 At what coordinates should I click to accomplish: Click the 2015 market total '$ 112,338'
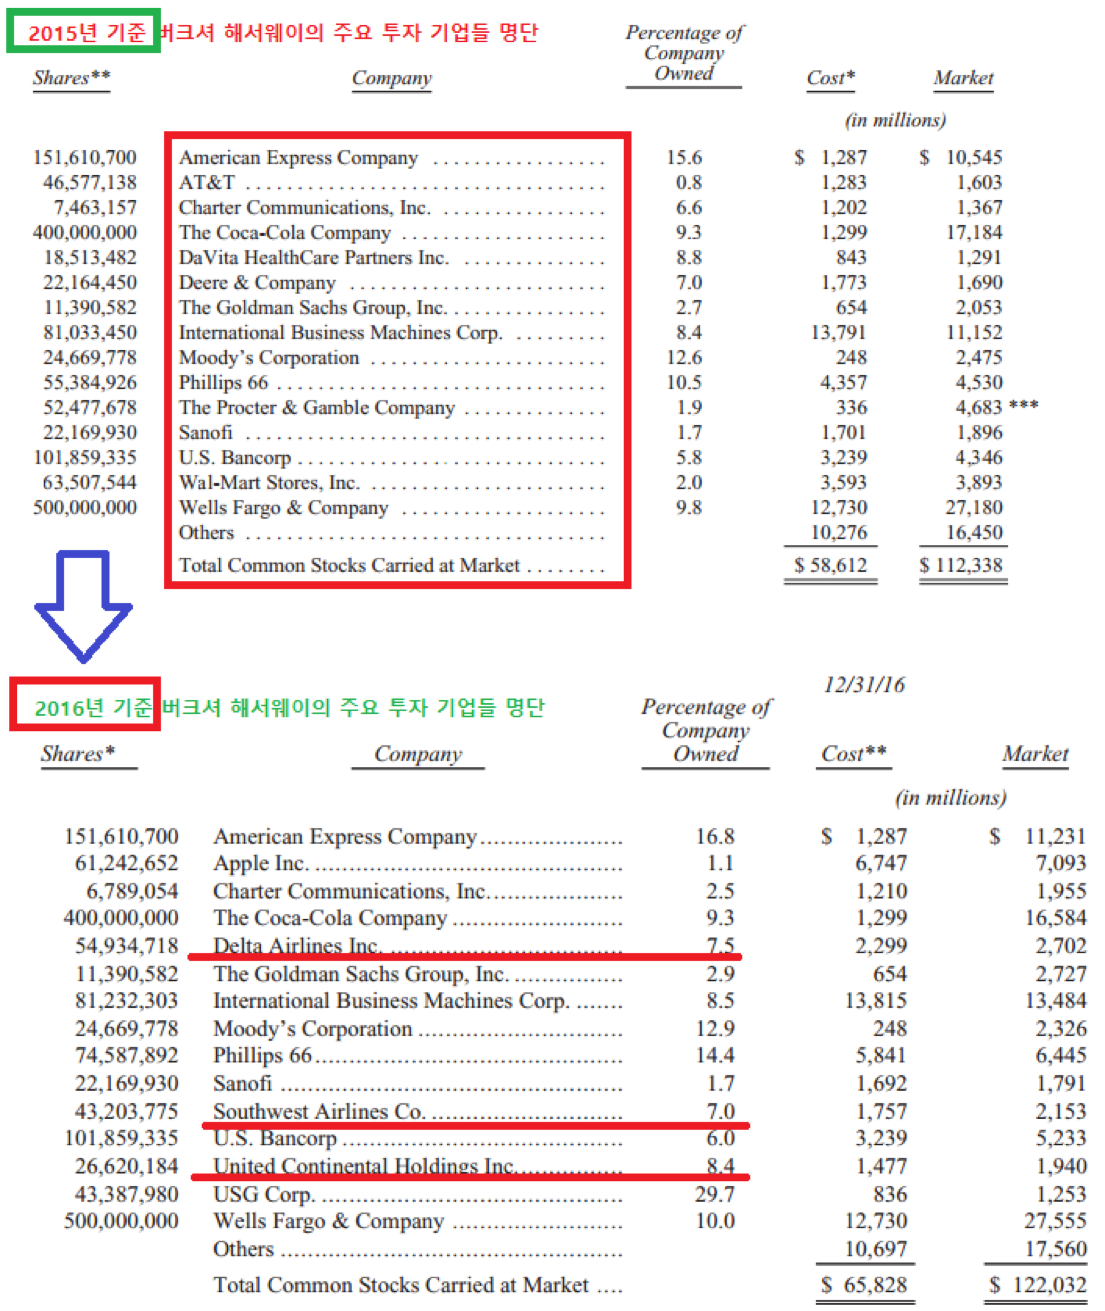(x=961, y=566)
